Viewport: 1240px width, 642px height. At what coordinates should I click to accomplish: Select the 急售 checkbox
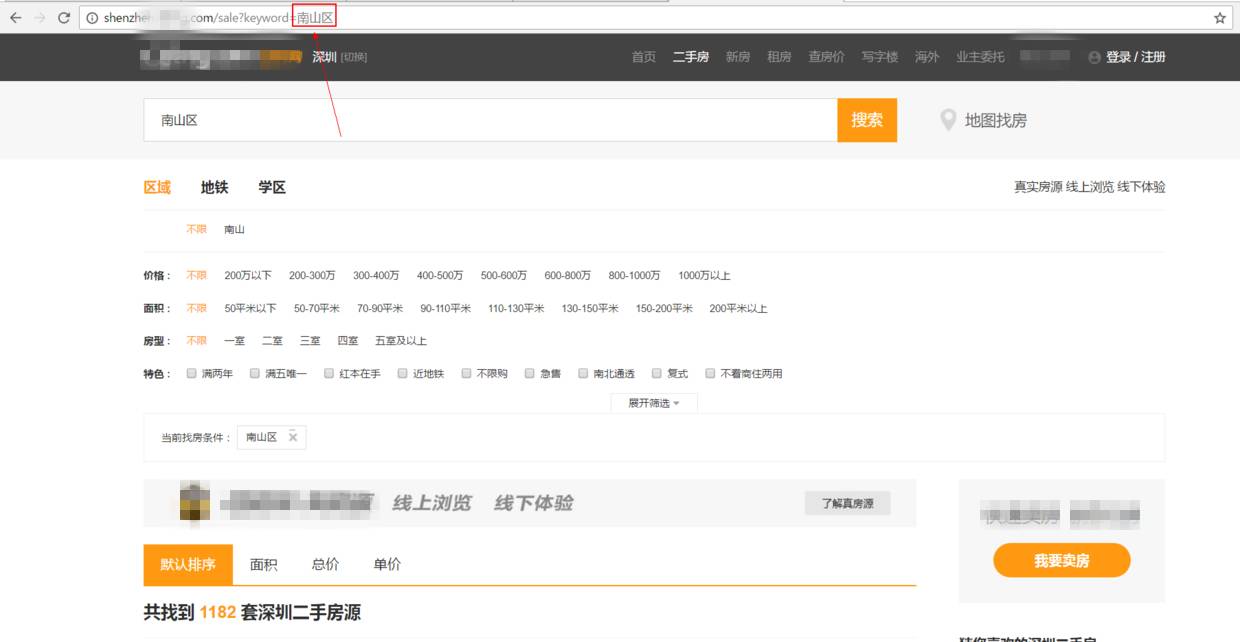[530, 374]
